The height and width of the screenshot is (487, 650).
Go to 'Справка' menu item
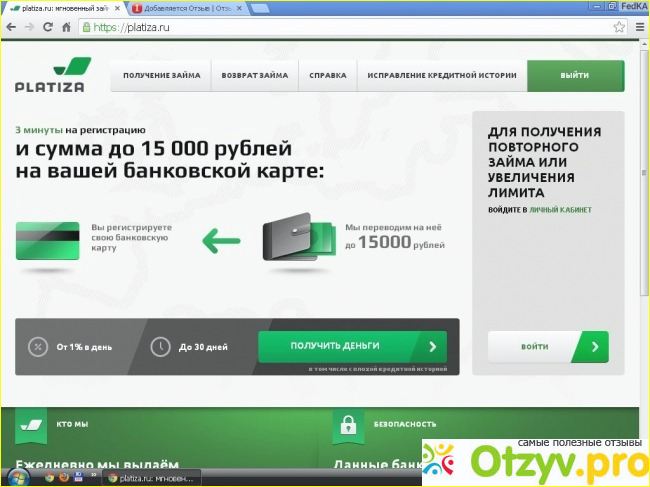pos(328,76)
